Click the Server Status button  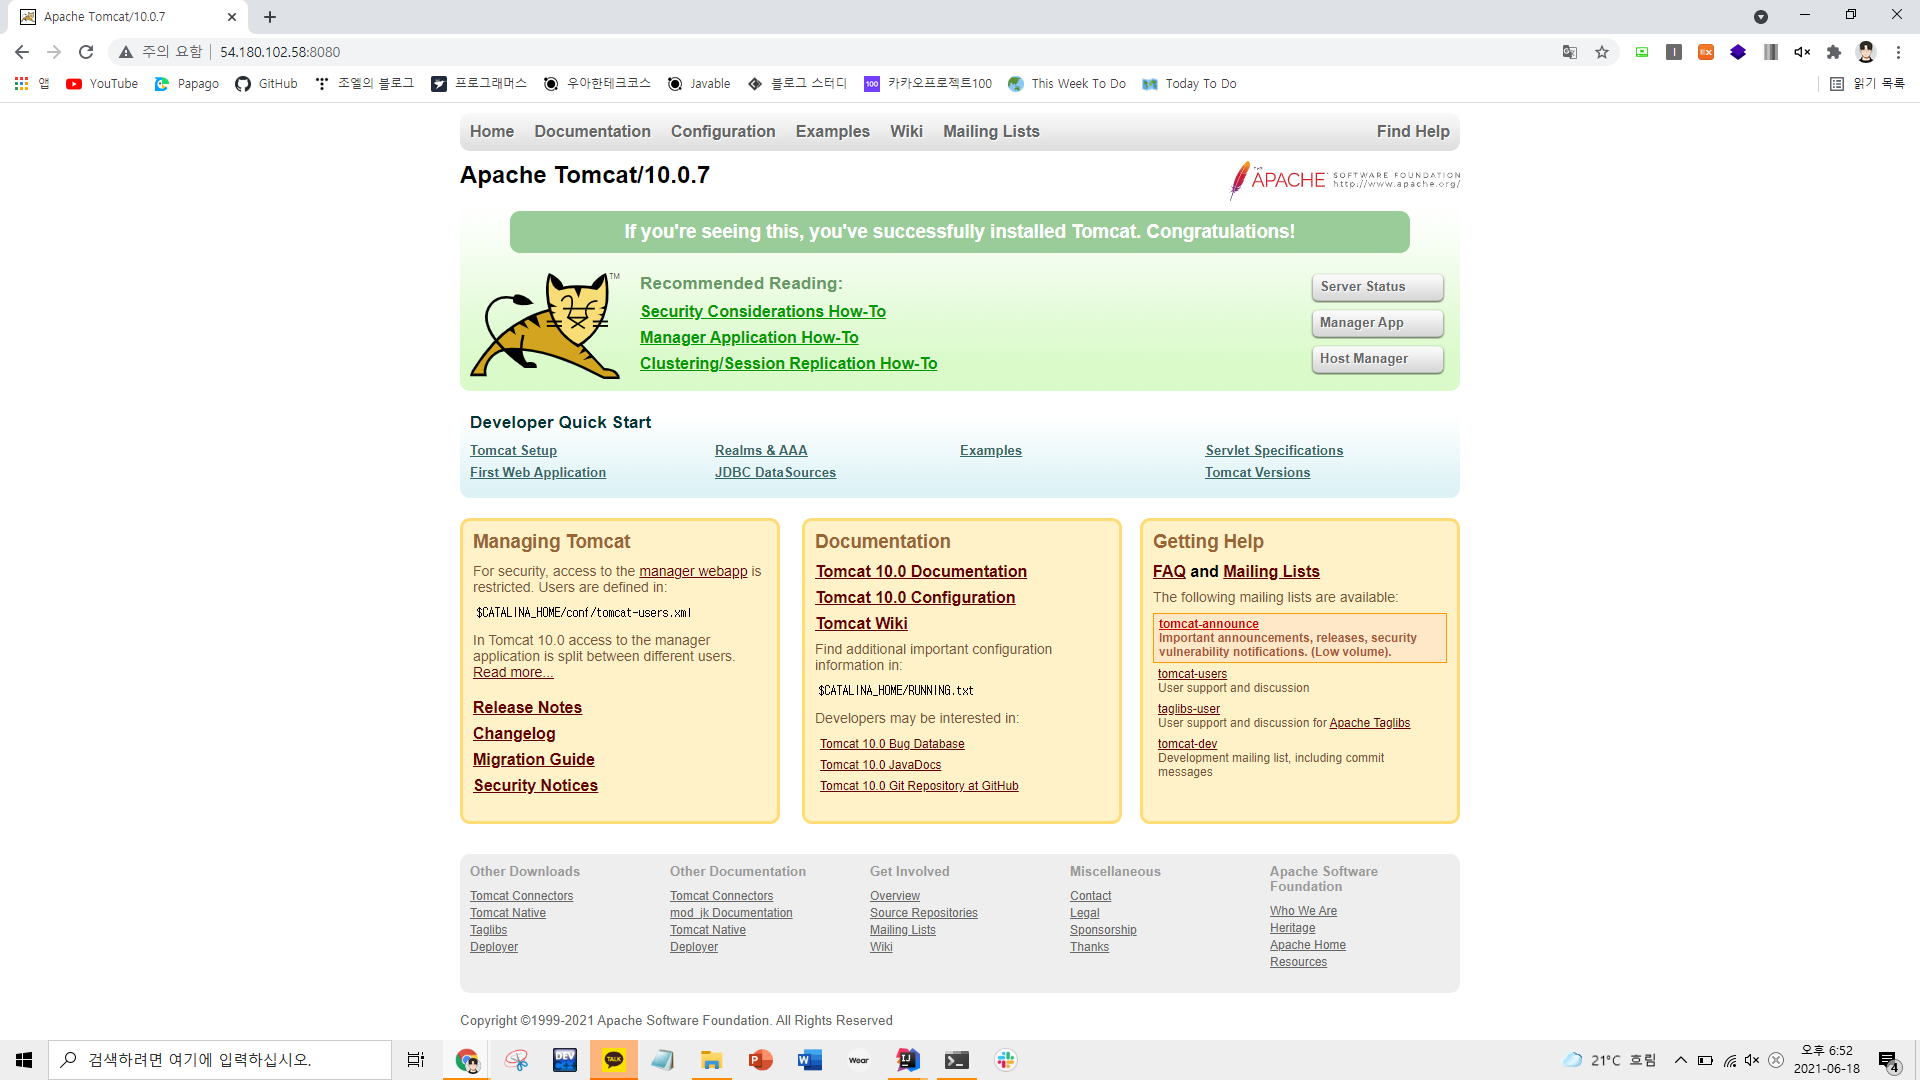pos(1377,287)
